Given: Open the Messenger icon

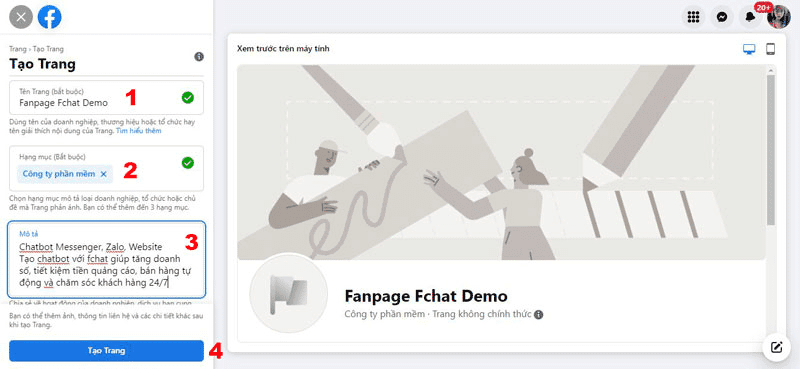Looking at the screenshot, I should pyautogui.click(x=721, y=17).
